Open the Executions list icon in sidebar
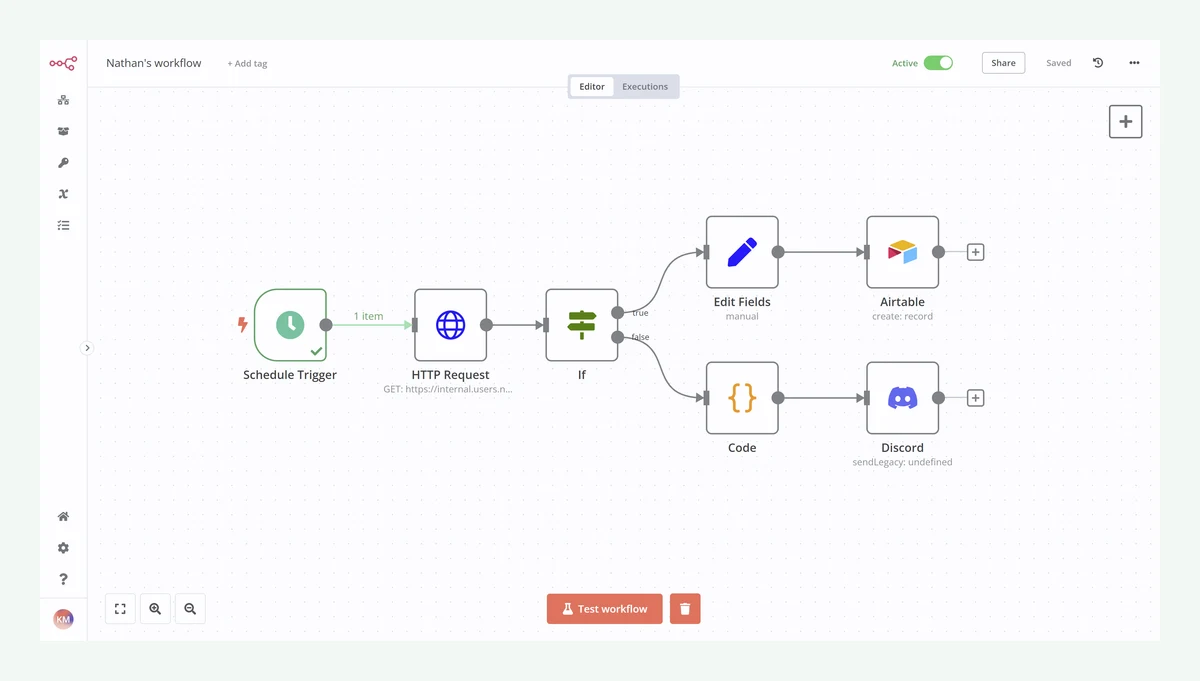Viewport: 1200px width, 681px height. pos(63,225)
